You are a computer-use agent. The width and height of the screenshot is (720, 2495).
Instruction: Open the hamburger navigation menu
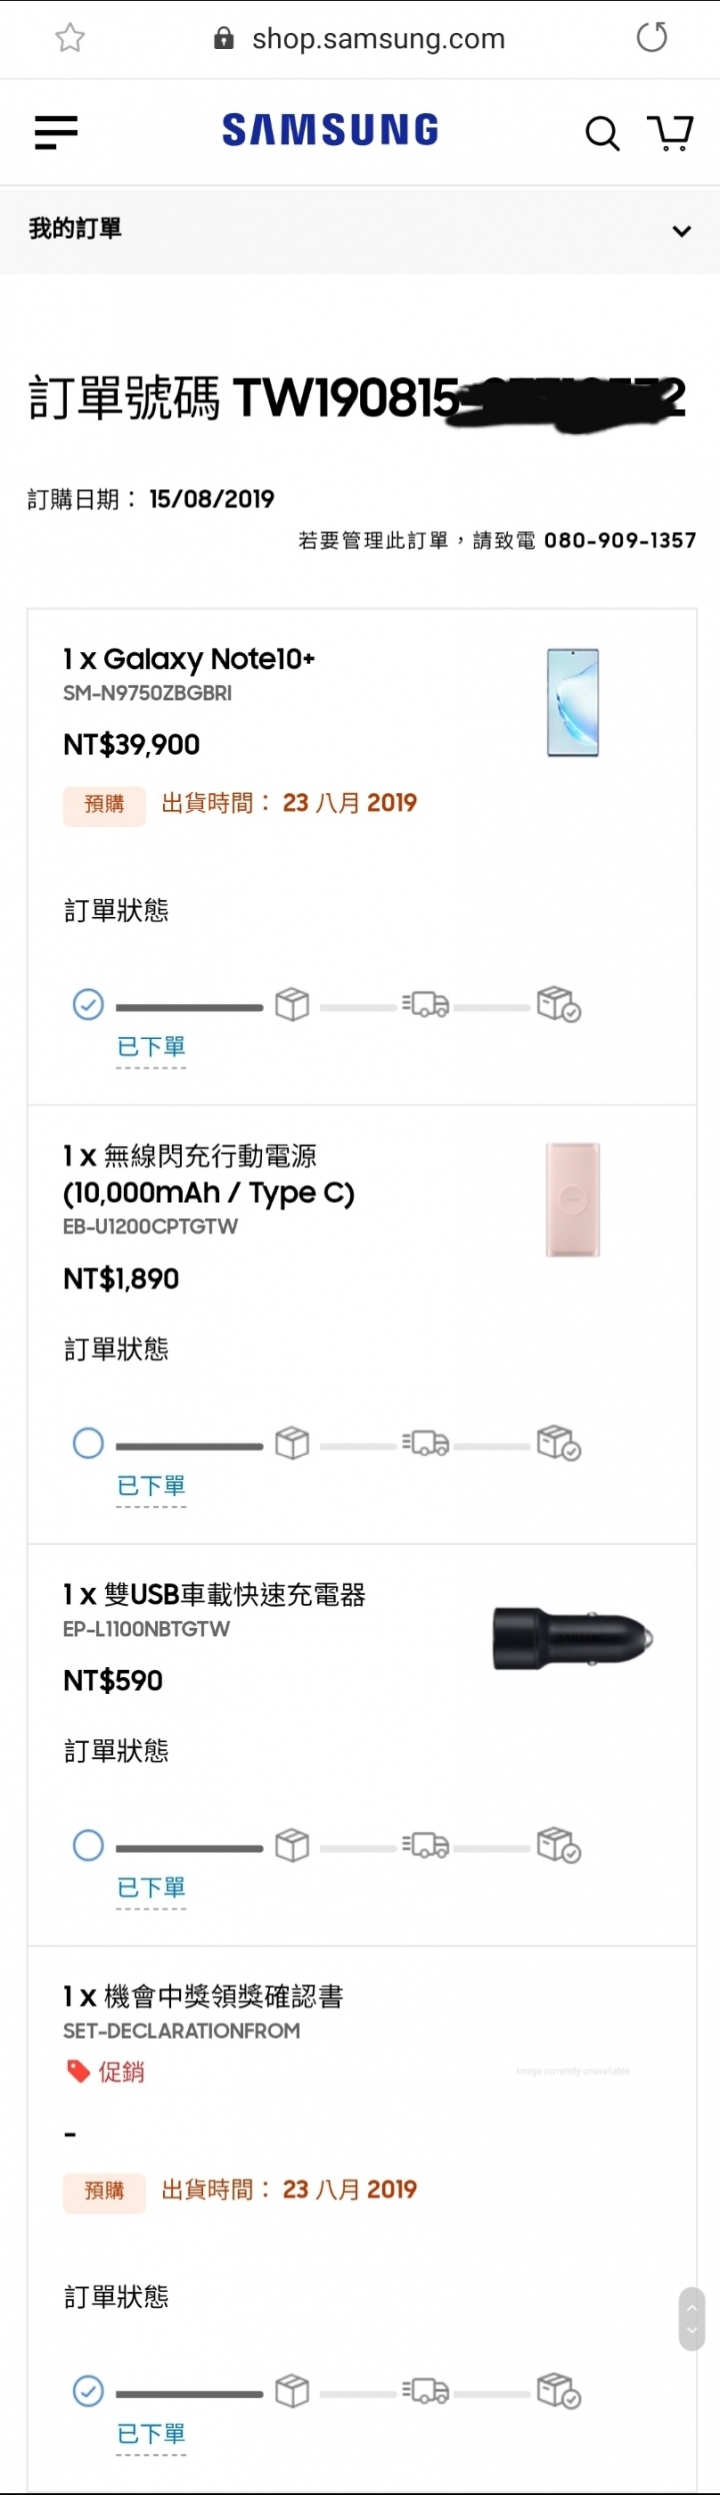pos(56,132)
